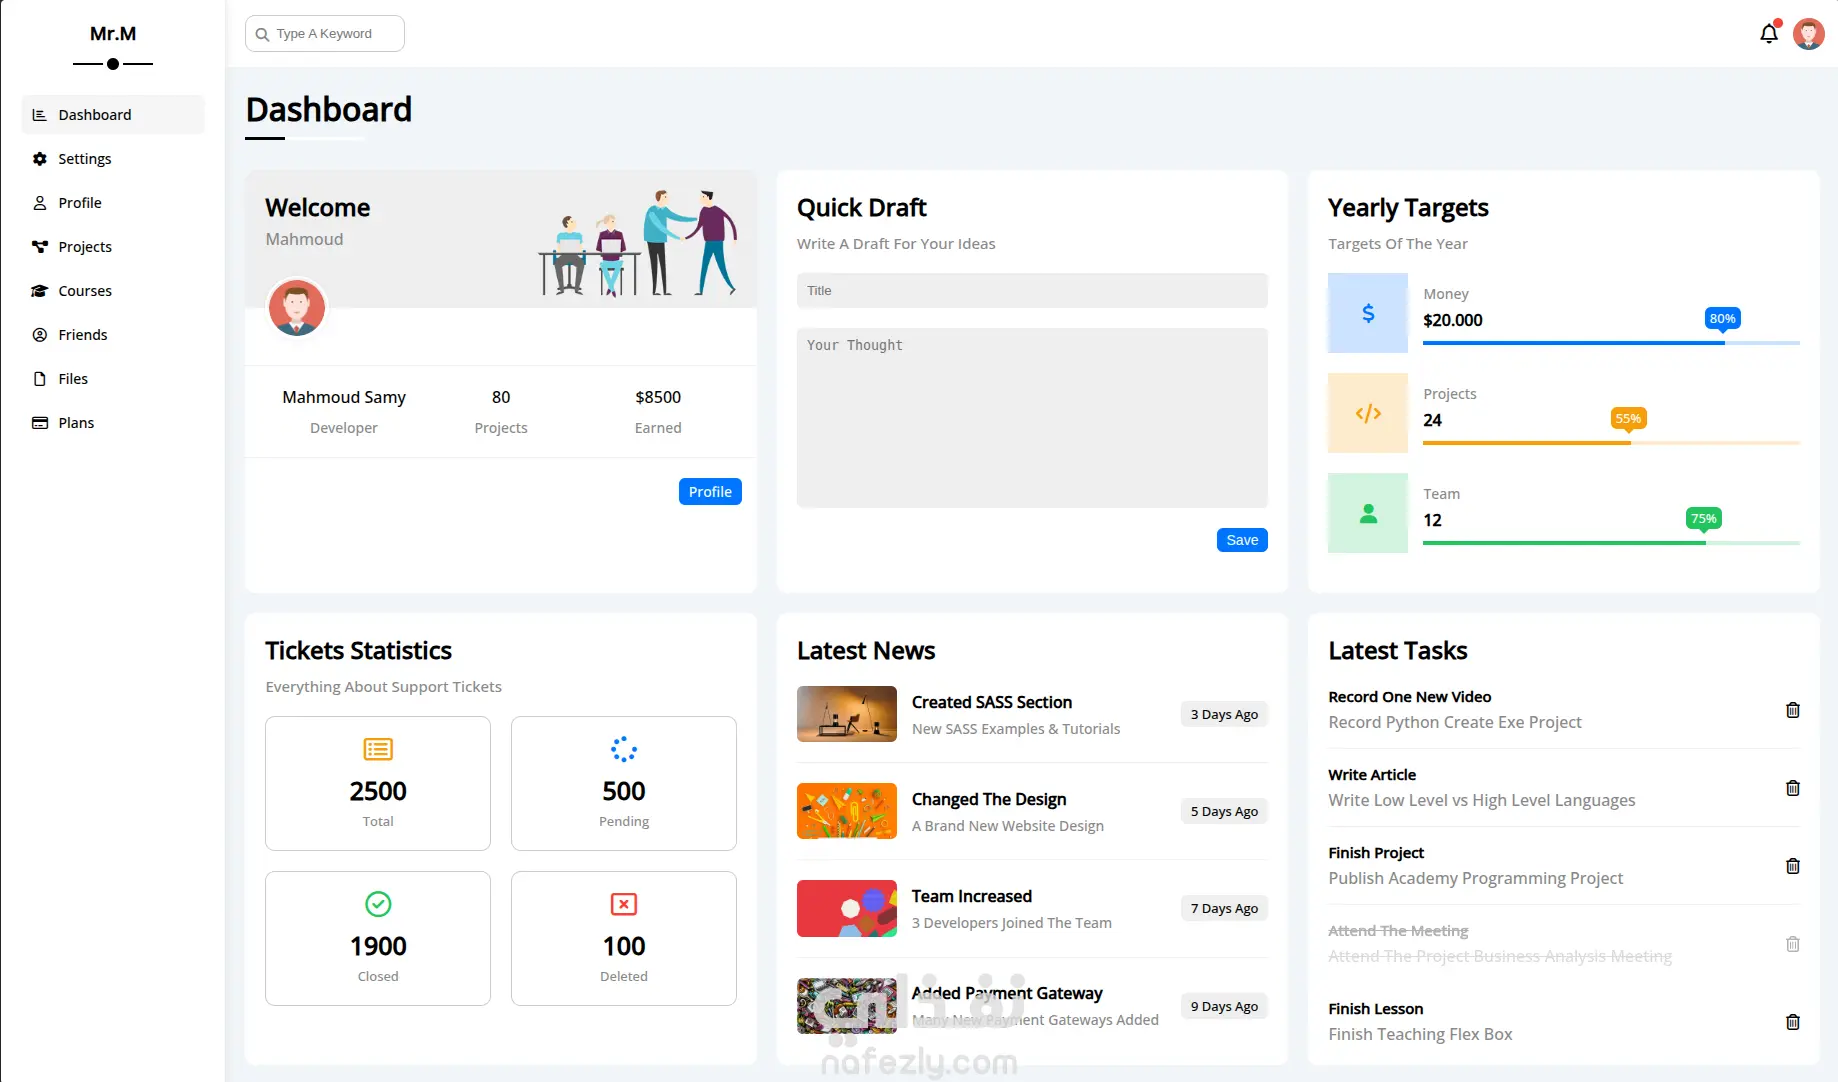Click the $20.000 Money target value
Image resolution: width=1838 pixels, height=1082 pixels.
click(1453, 320)
